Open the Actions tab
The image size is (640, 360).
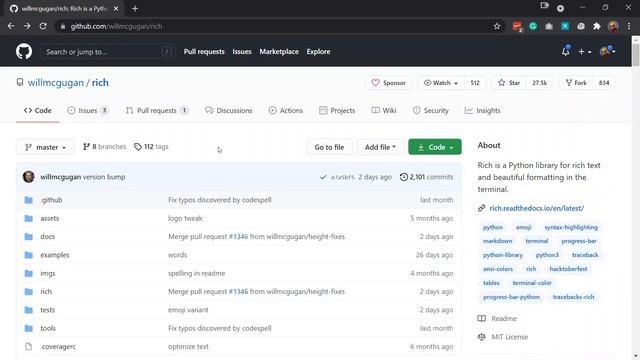[x=286, y=111]
